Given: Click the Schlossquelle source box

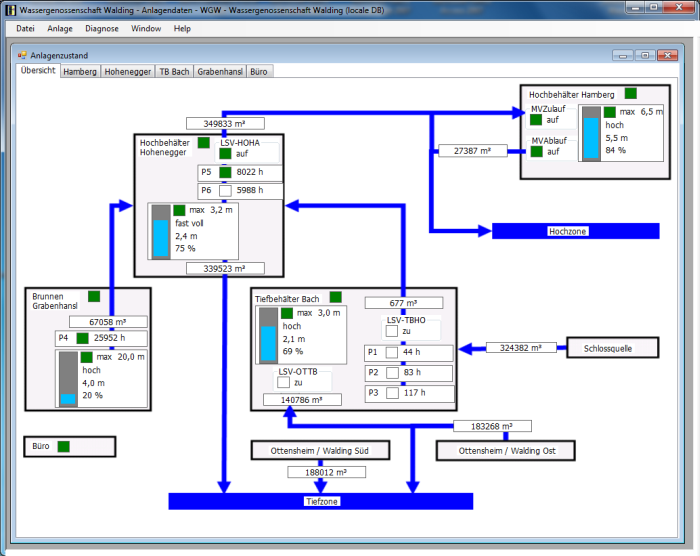Looking at the screenshot, I should tap(614, 348).
